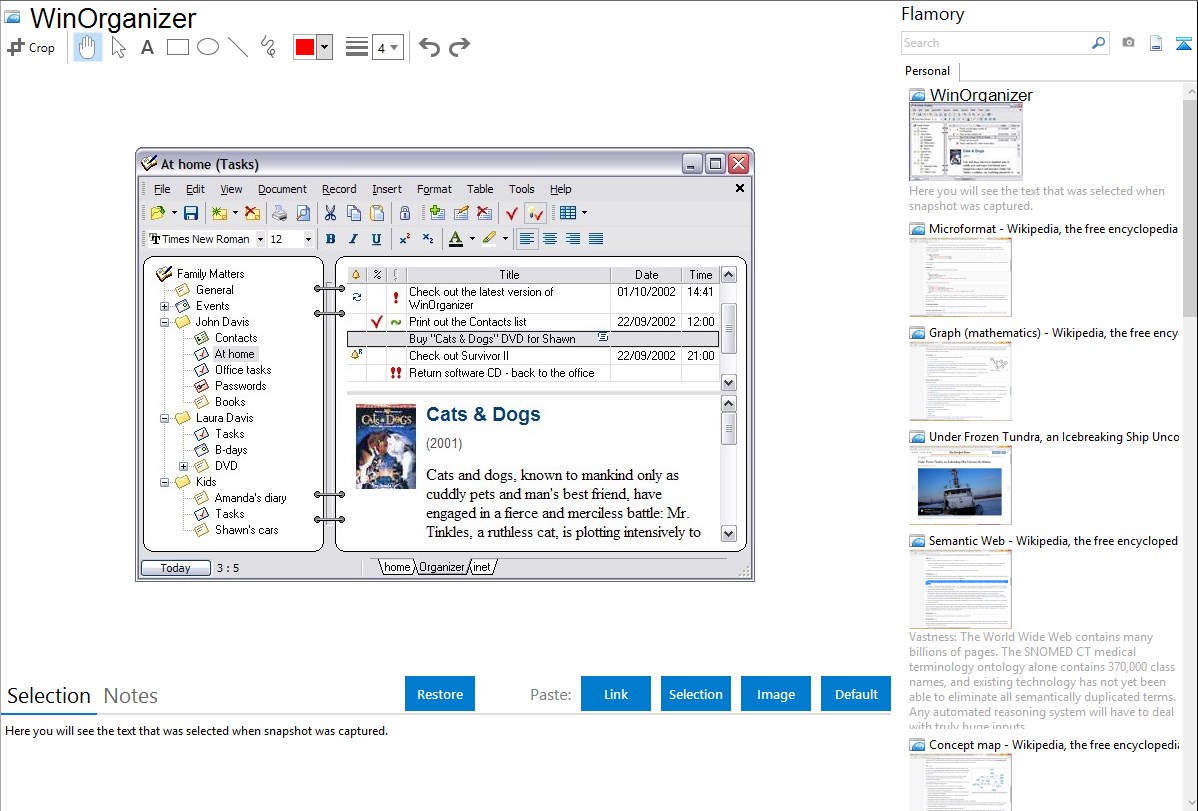Click the Flamory Search input field
The image size is (1198, 811).
coord(995,43)
